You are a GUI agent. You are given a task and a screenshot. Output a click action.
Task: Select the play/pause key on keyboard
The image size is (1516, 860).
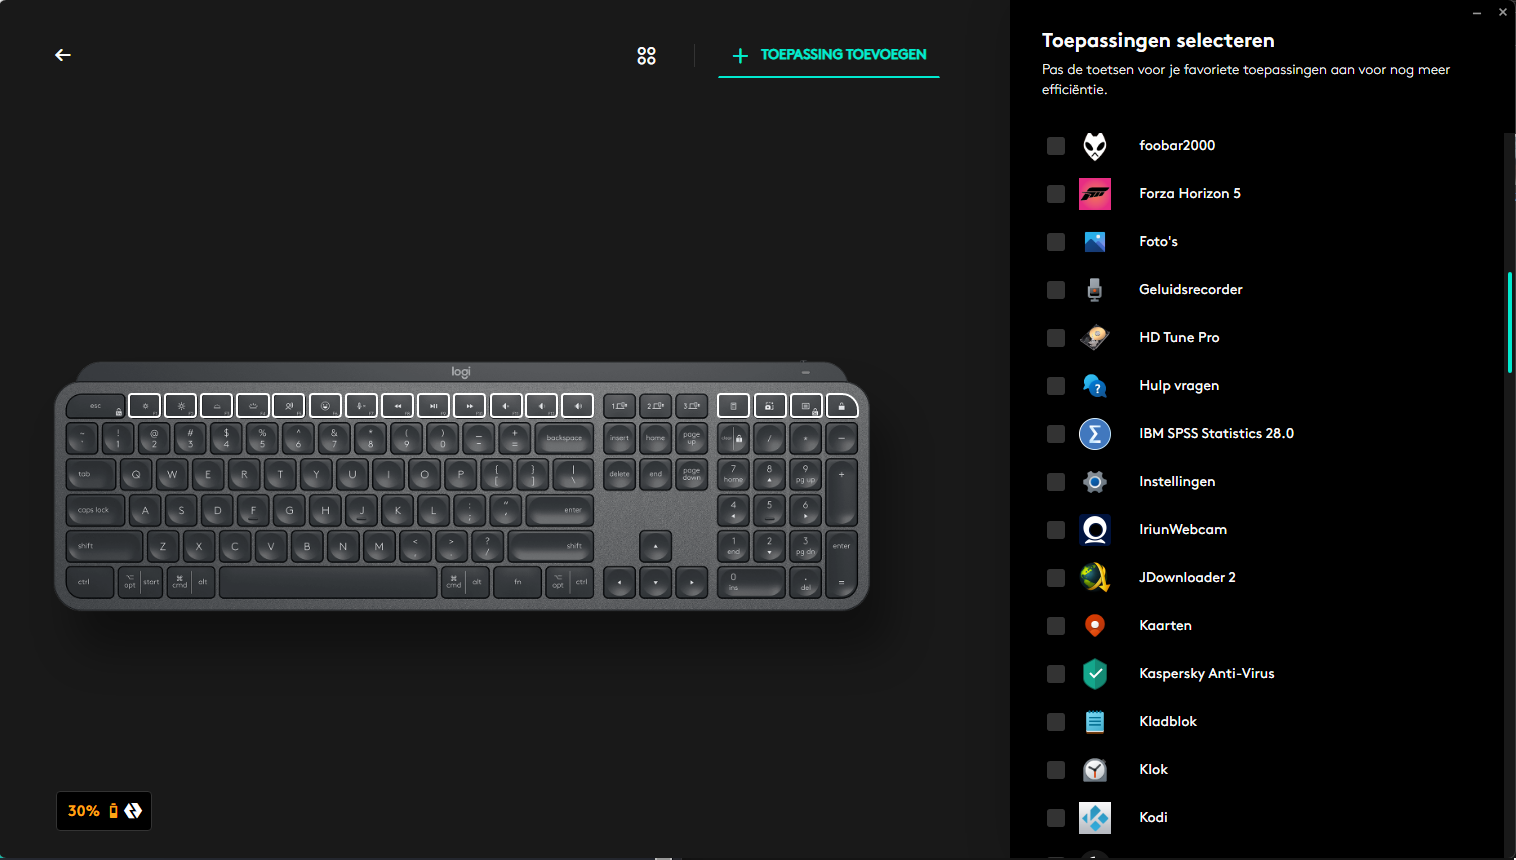(x=433, y=406)
